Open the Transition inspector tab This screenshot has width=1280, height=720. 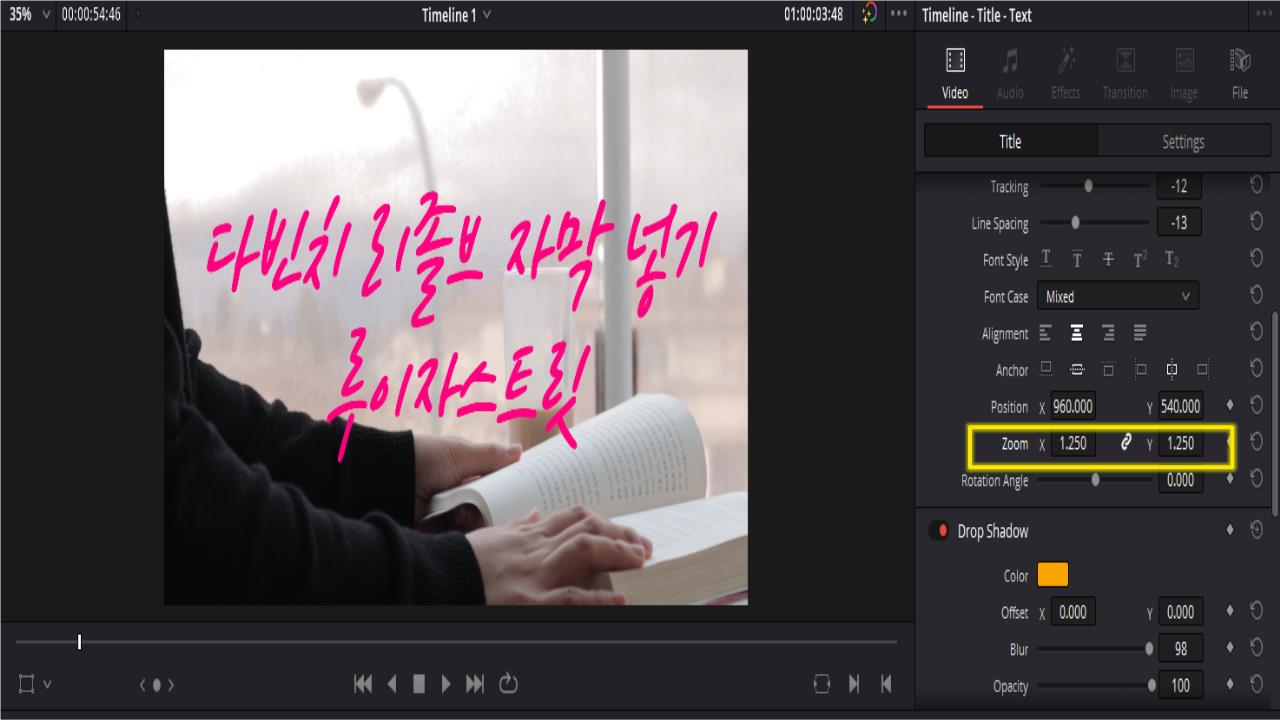pyautogui.click(x=1125, y=73)
